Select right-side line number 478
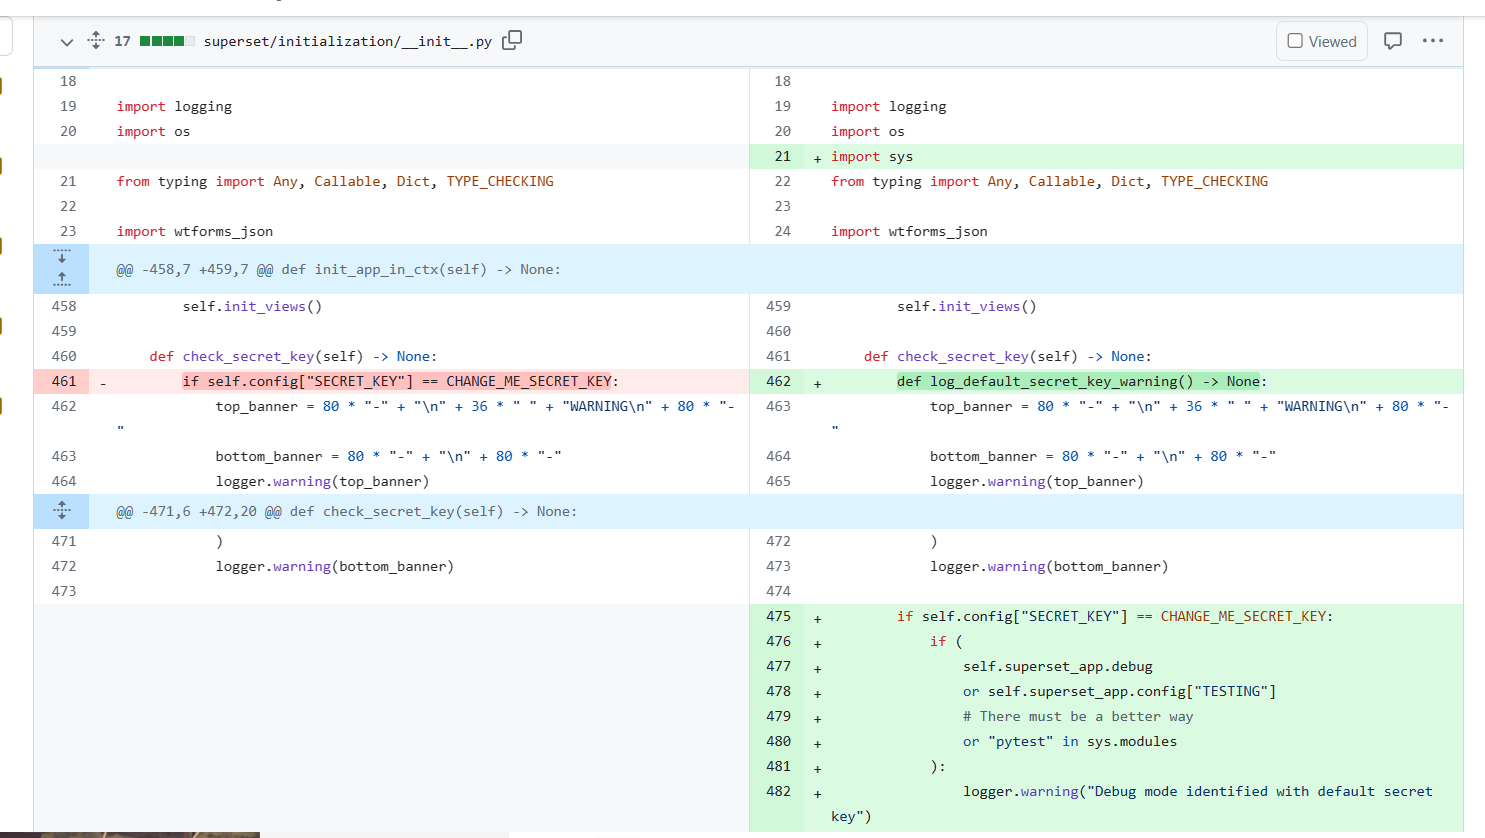1485x838 pixels. point(778,691)
